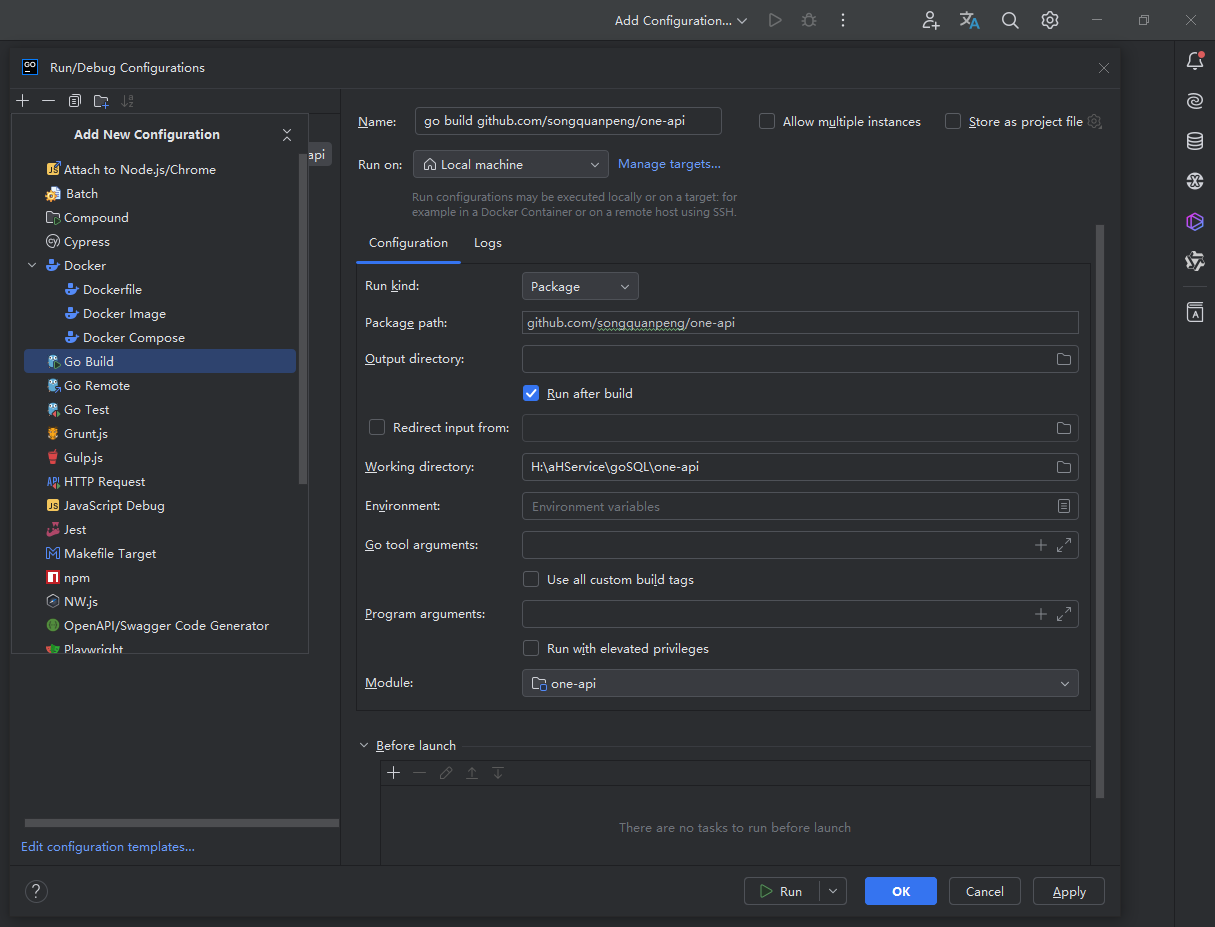Click the Apply button
This screenshot has width=1215, height=927.
(1068, 891)
